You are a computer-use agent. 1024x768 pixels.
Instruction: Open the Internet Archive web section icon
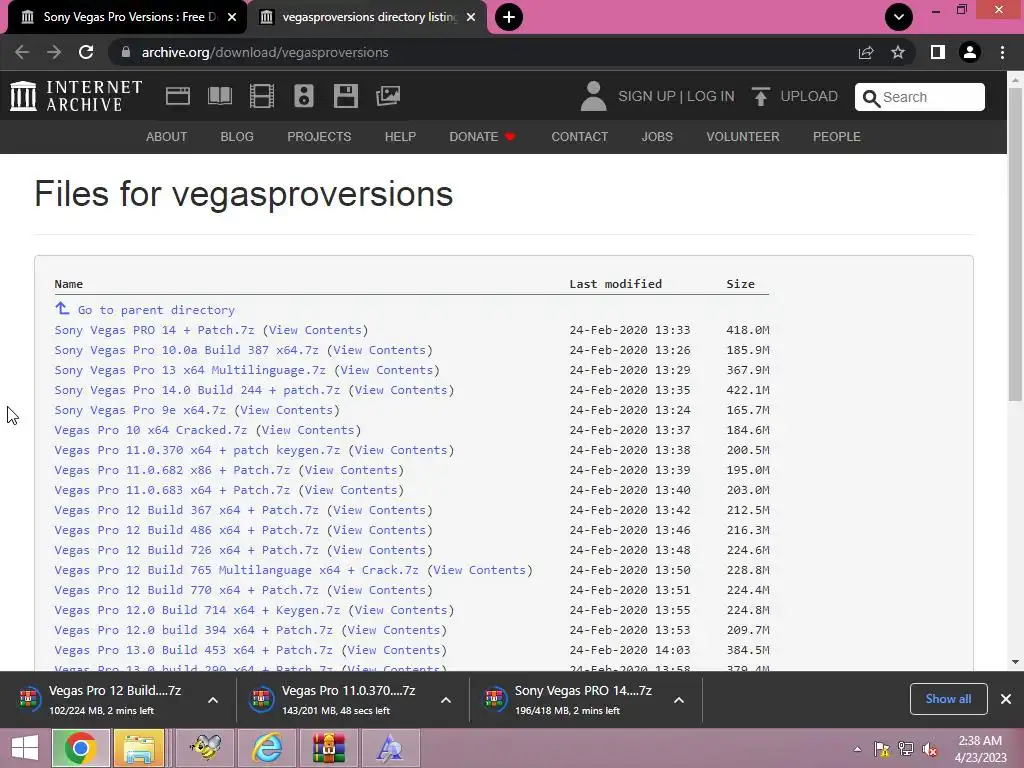(x=178, y=96)
